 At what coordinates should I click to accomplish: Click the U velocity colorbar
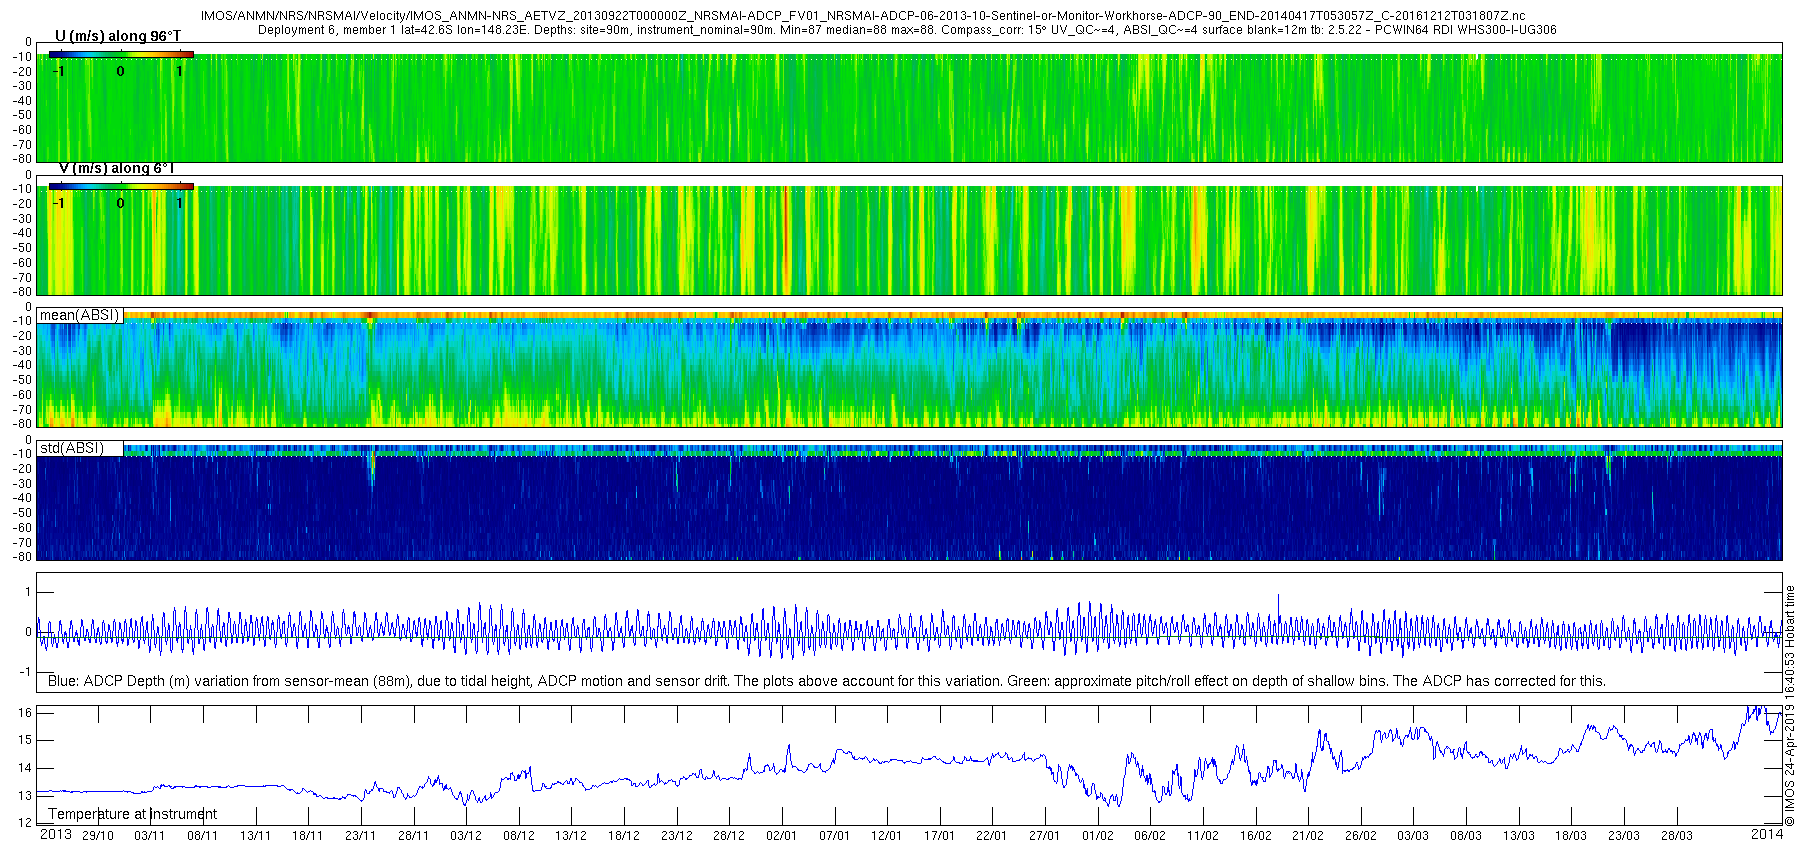click(x=121, y=54)
